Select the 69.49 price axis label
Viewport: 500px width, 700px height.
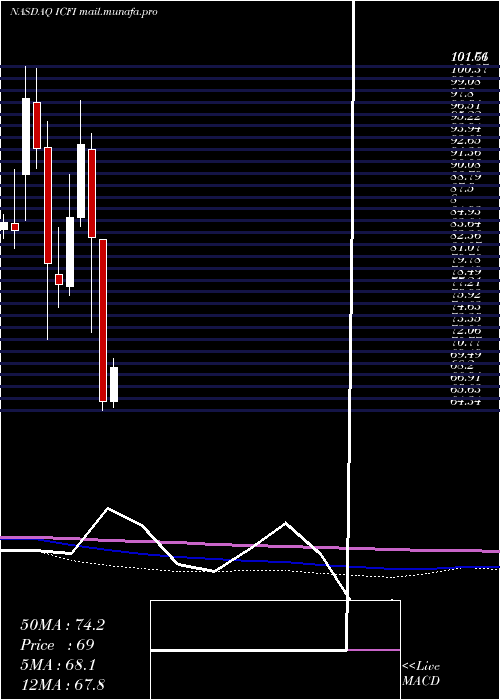pos(466,354)
